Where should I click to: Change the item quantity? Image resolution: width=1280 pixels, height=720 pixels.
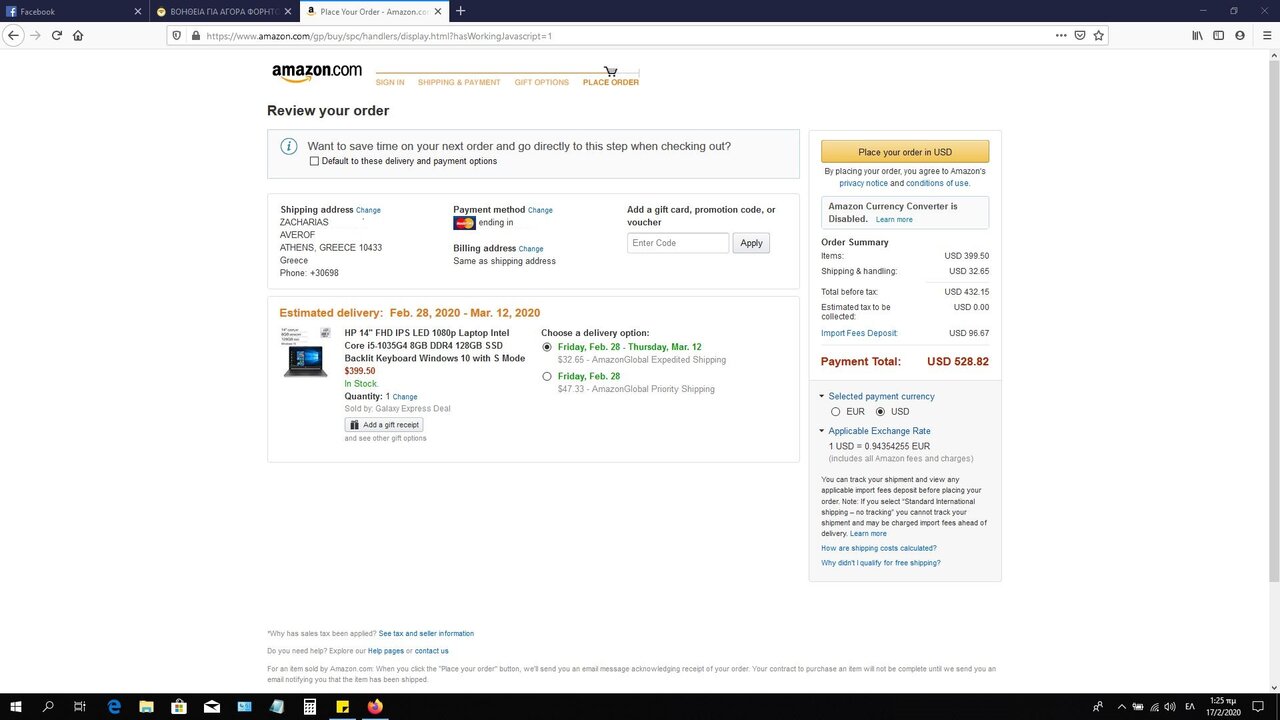(405, 397)
